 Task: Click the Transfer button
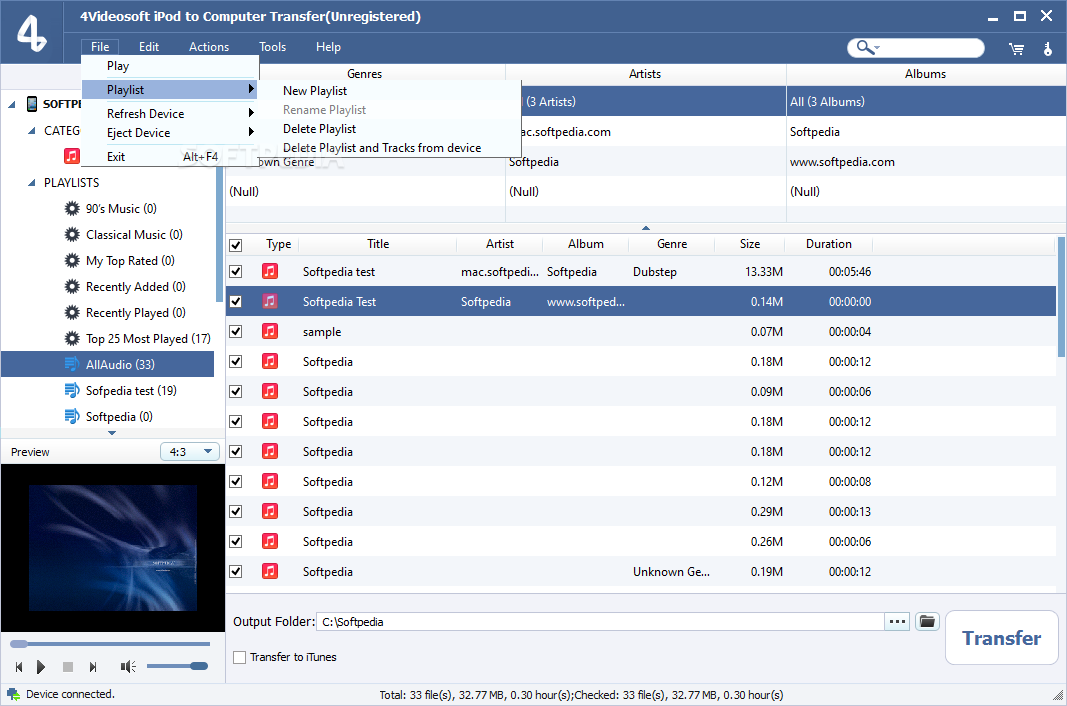point(1002,638)
